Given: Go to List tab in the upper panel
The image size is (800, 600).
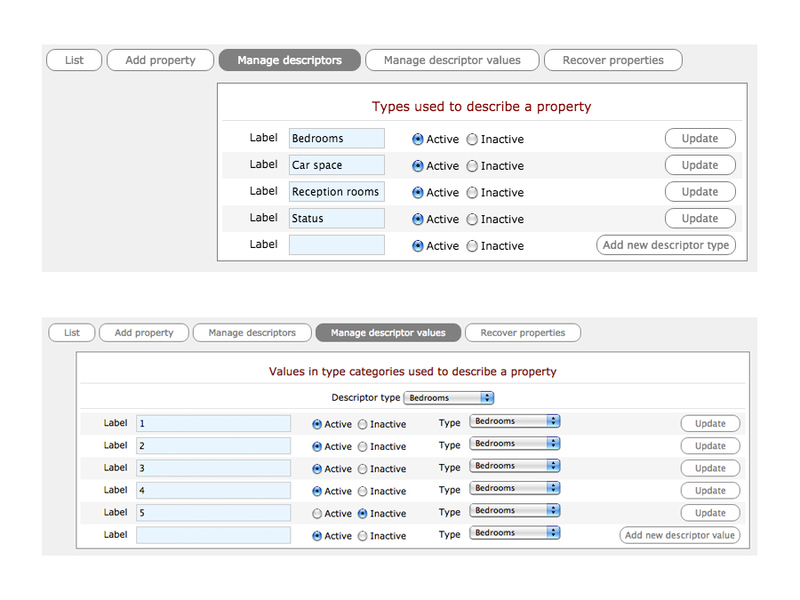Looking at the screenshot, I should (74, 60).
